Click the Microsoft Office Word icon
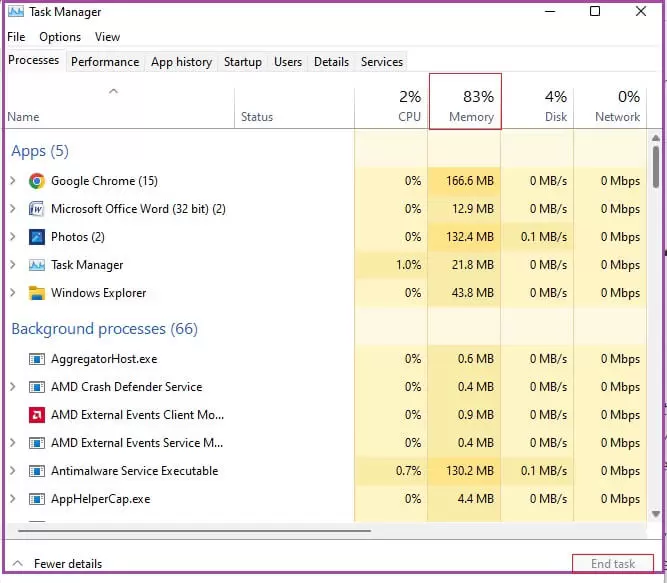The image size is (667, 583). coord(37,209)
